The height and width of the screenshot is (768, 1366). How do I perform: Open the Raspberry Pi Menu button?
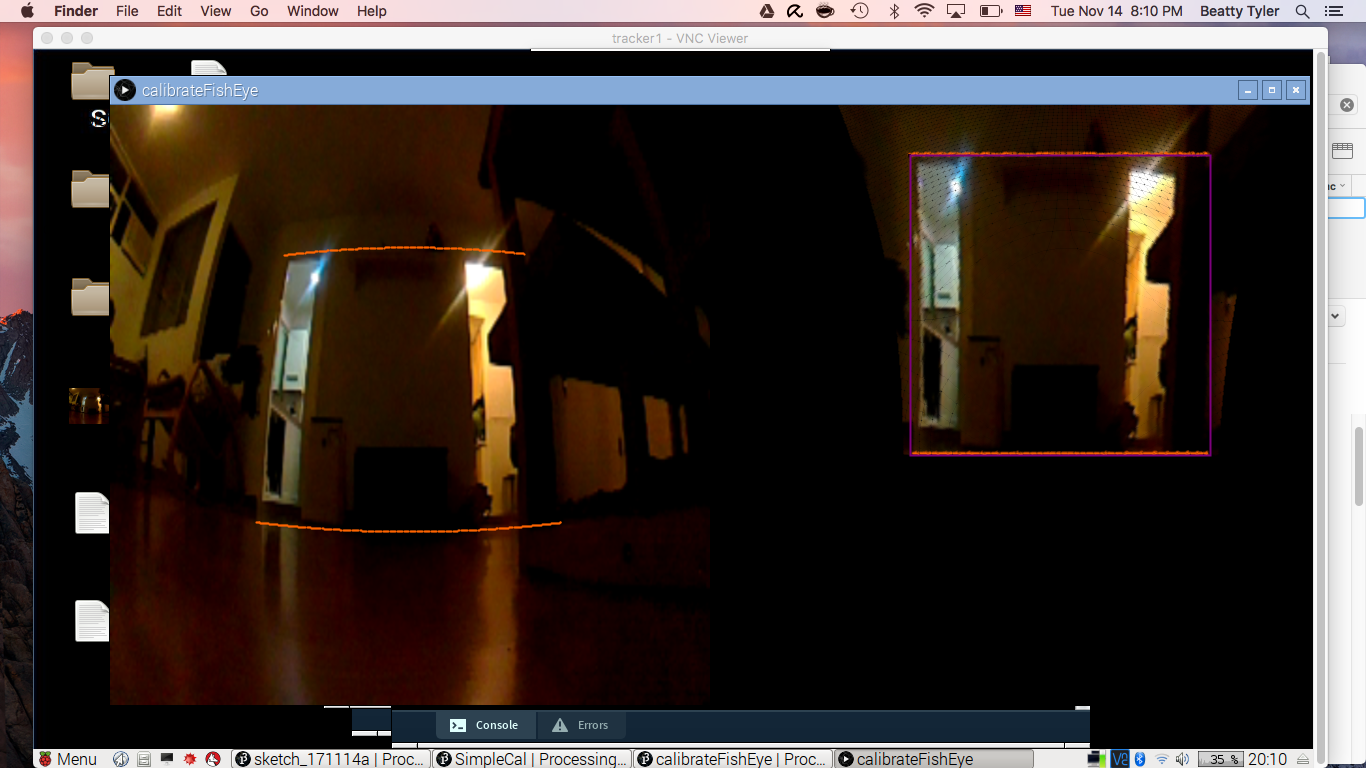point(67,759)
